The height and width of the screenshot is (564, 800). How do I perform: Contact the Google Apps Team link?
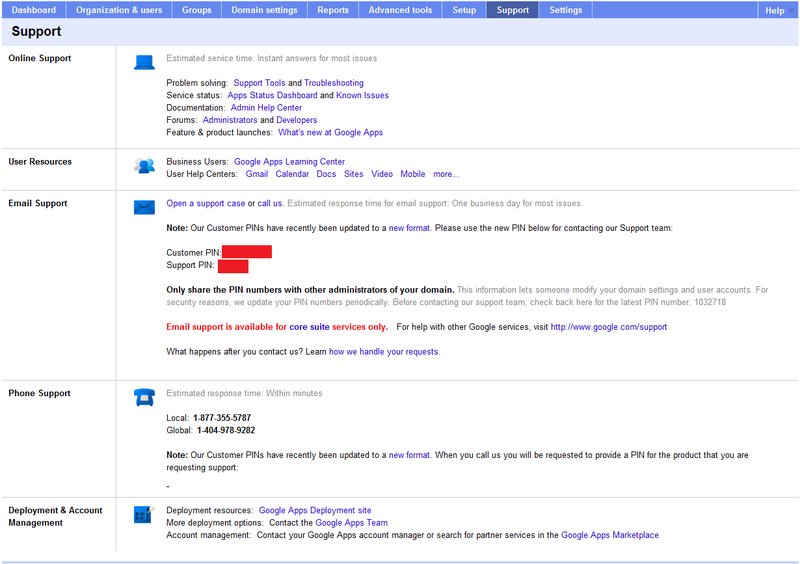(x=352, y=523)
